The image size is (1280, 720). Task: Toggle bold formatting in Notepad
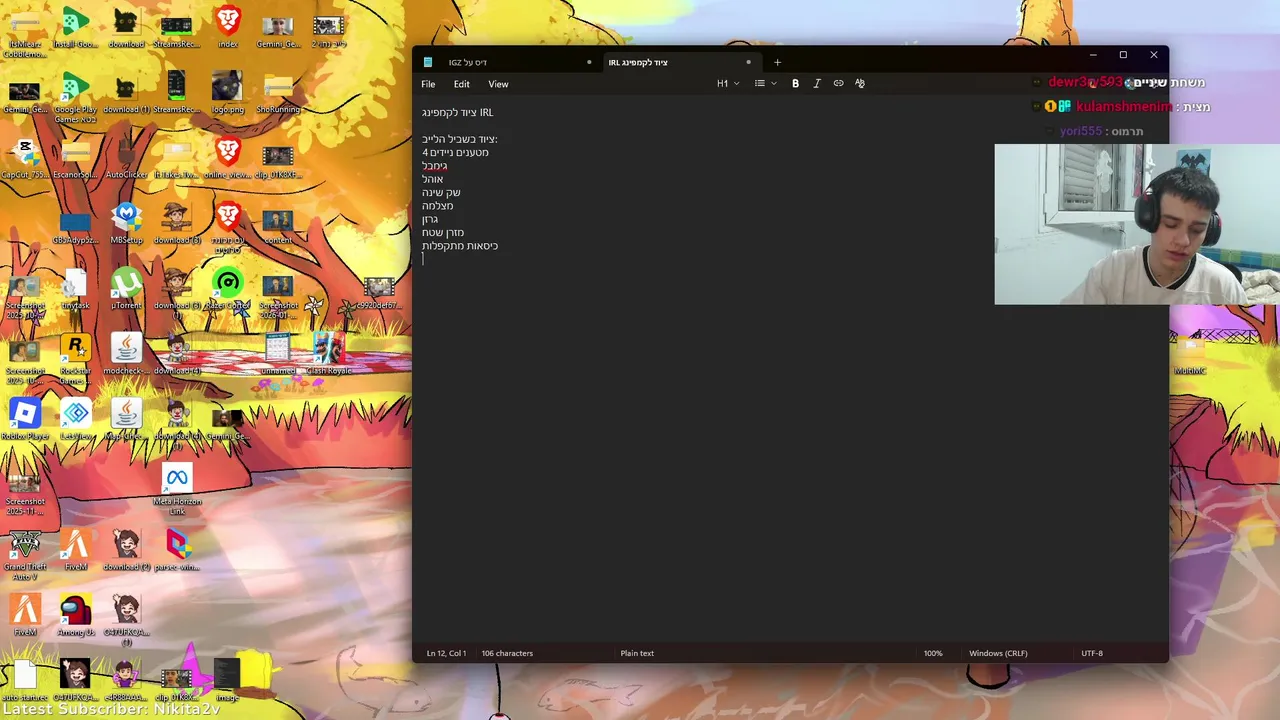(795, 84)
